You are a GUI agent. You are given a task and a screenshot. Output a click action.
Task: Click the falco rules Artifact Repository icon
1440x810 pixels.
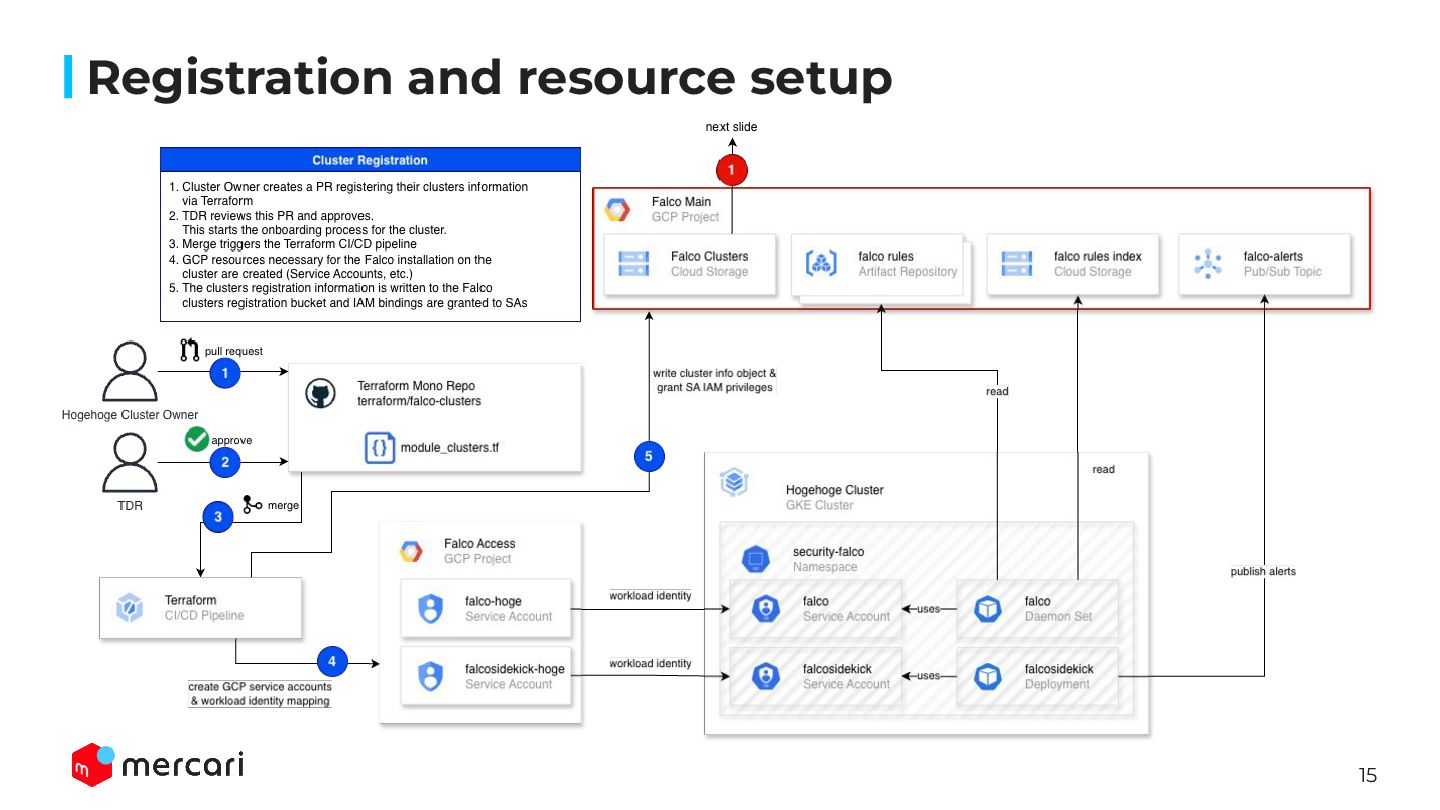pos(822,264)
